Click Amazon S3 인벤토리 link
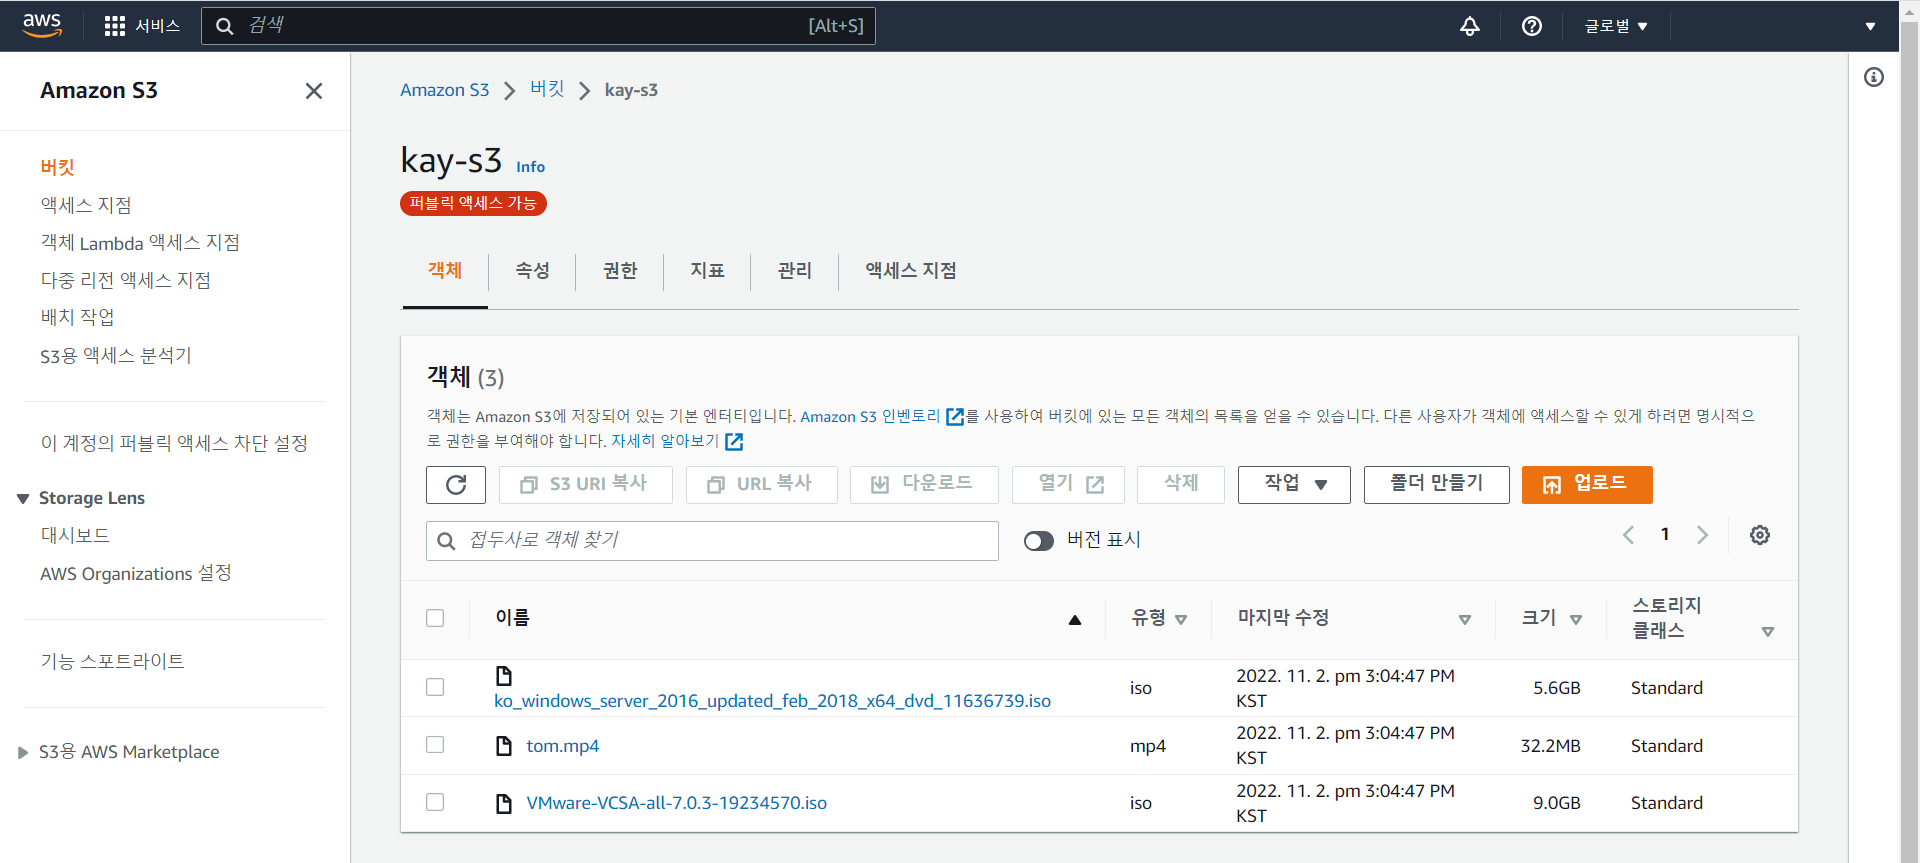Image resolution: width=1920 pixels, height=863 pixels. tap(870, 417)
